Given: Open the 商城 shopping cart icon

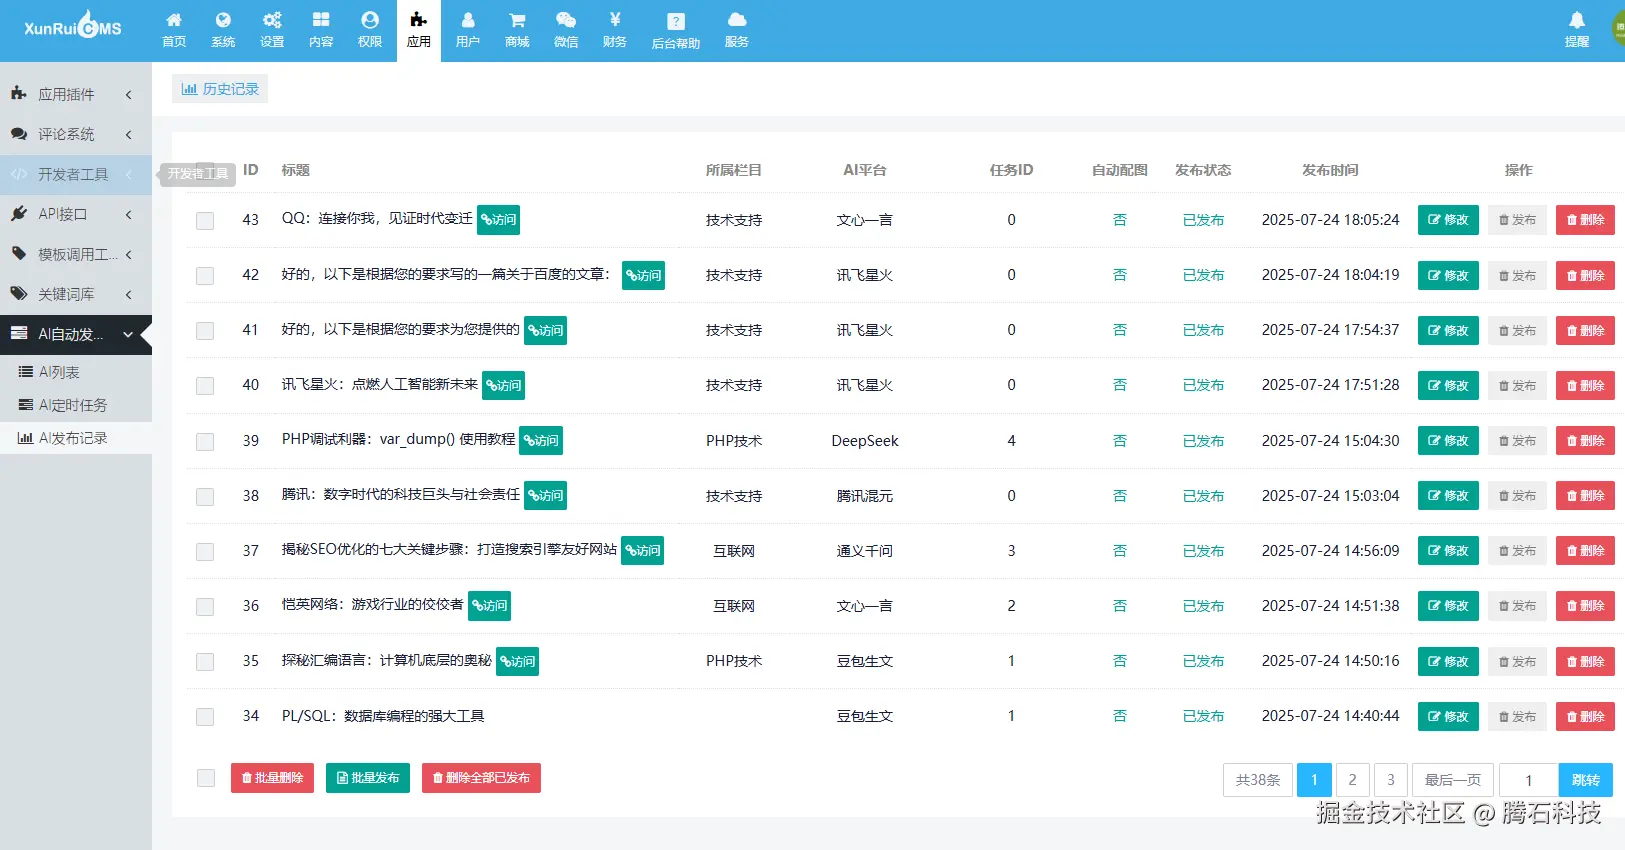Looking at the screenshot, I should [517, 30].
